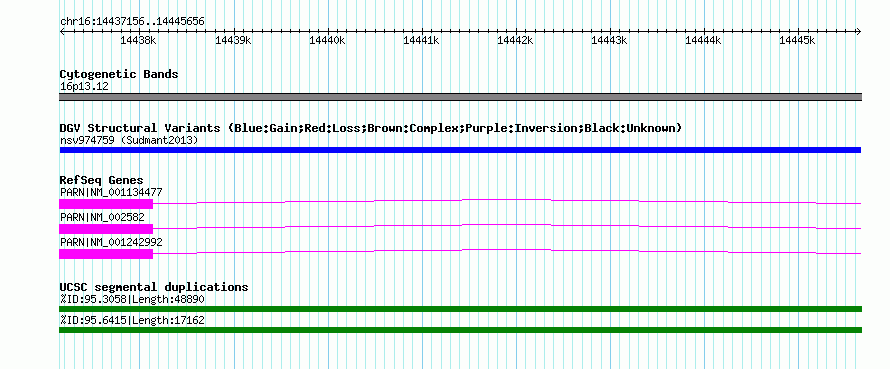Click the gray 16p13.12 cytogenetic band bar
The image size is (890, 369).
pyautogui.click(x=460, y=97)
